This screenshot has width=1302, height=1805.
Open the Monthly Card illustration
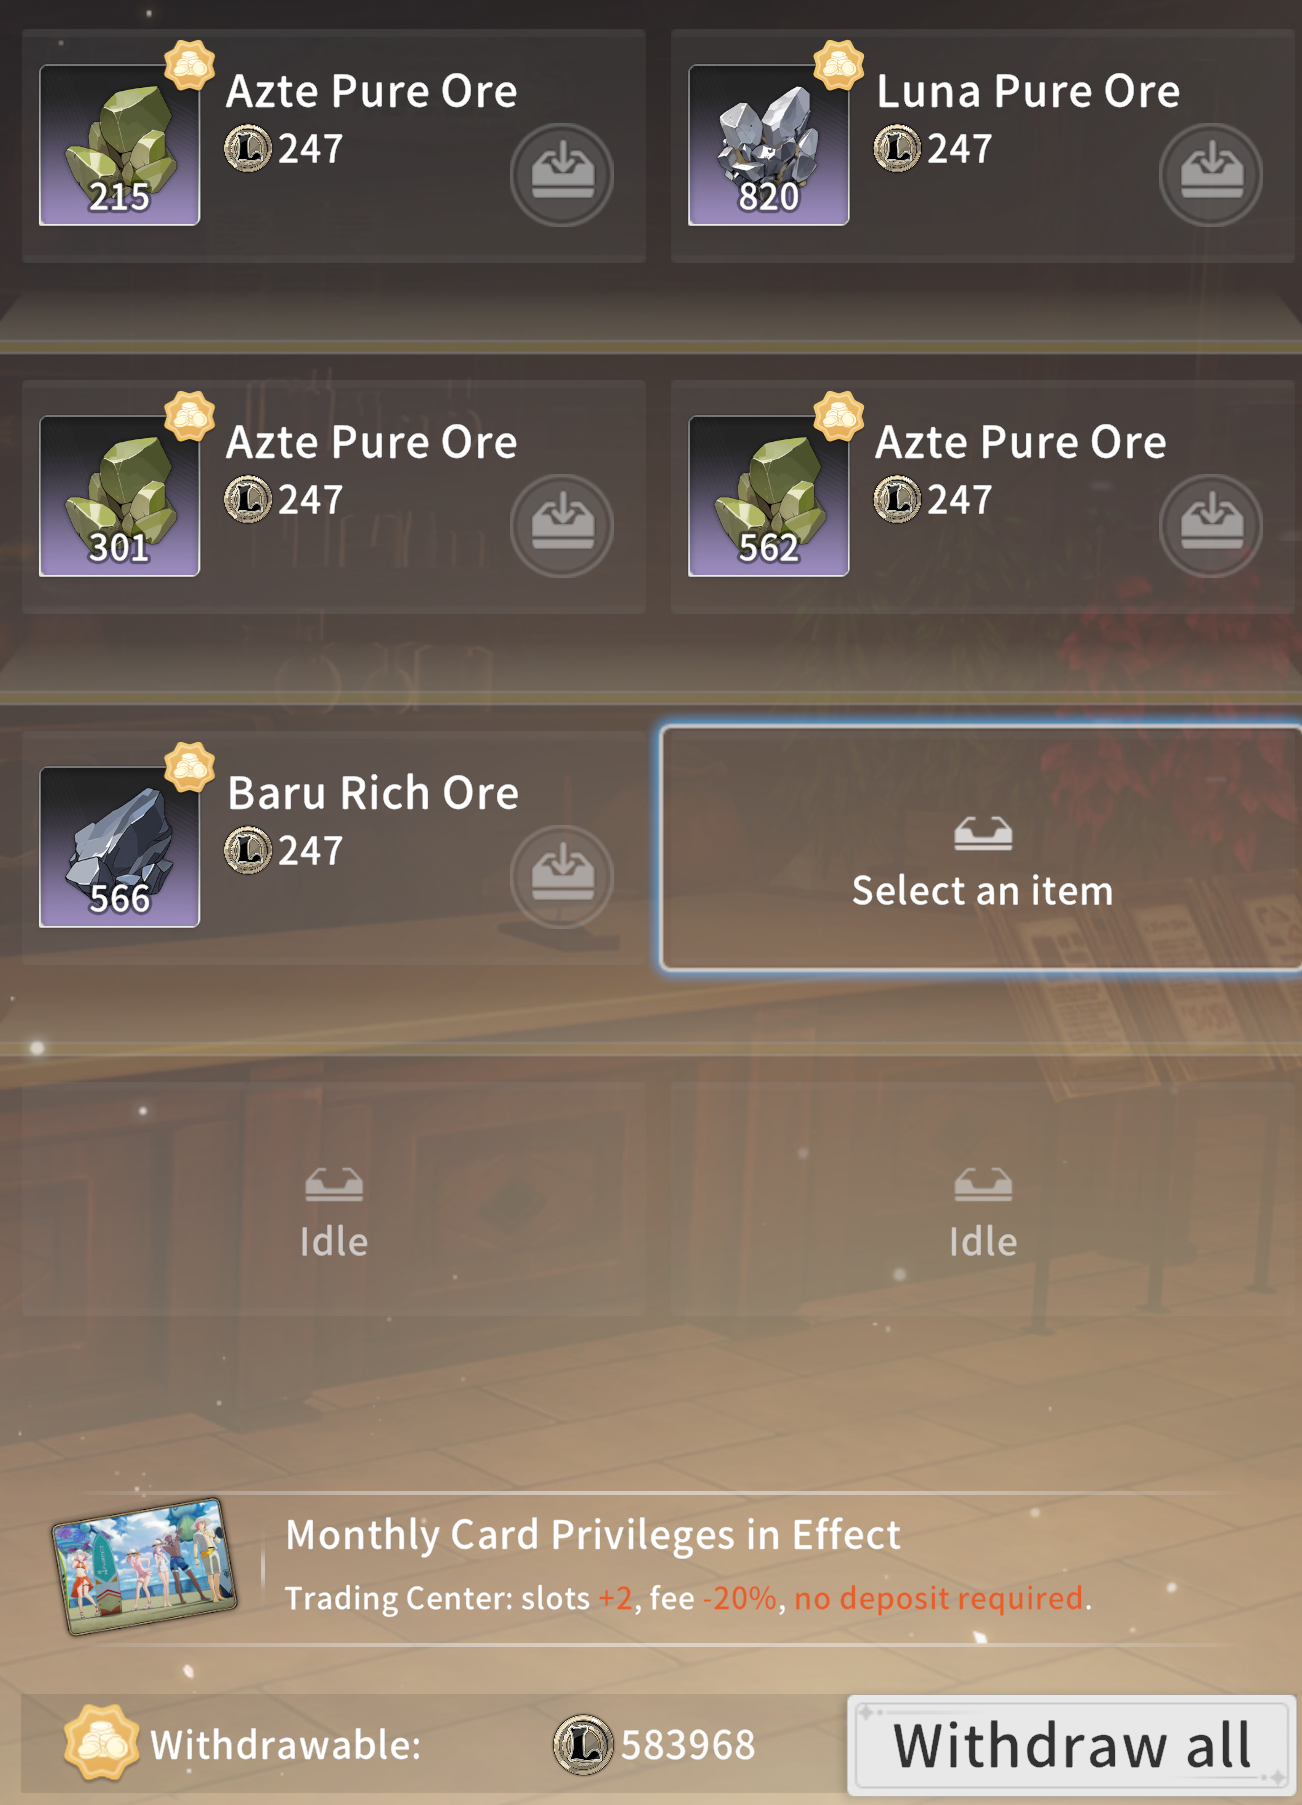pos(146,1566)
